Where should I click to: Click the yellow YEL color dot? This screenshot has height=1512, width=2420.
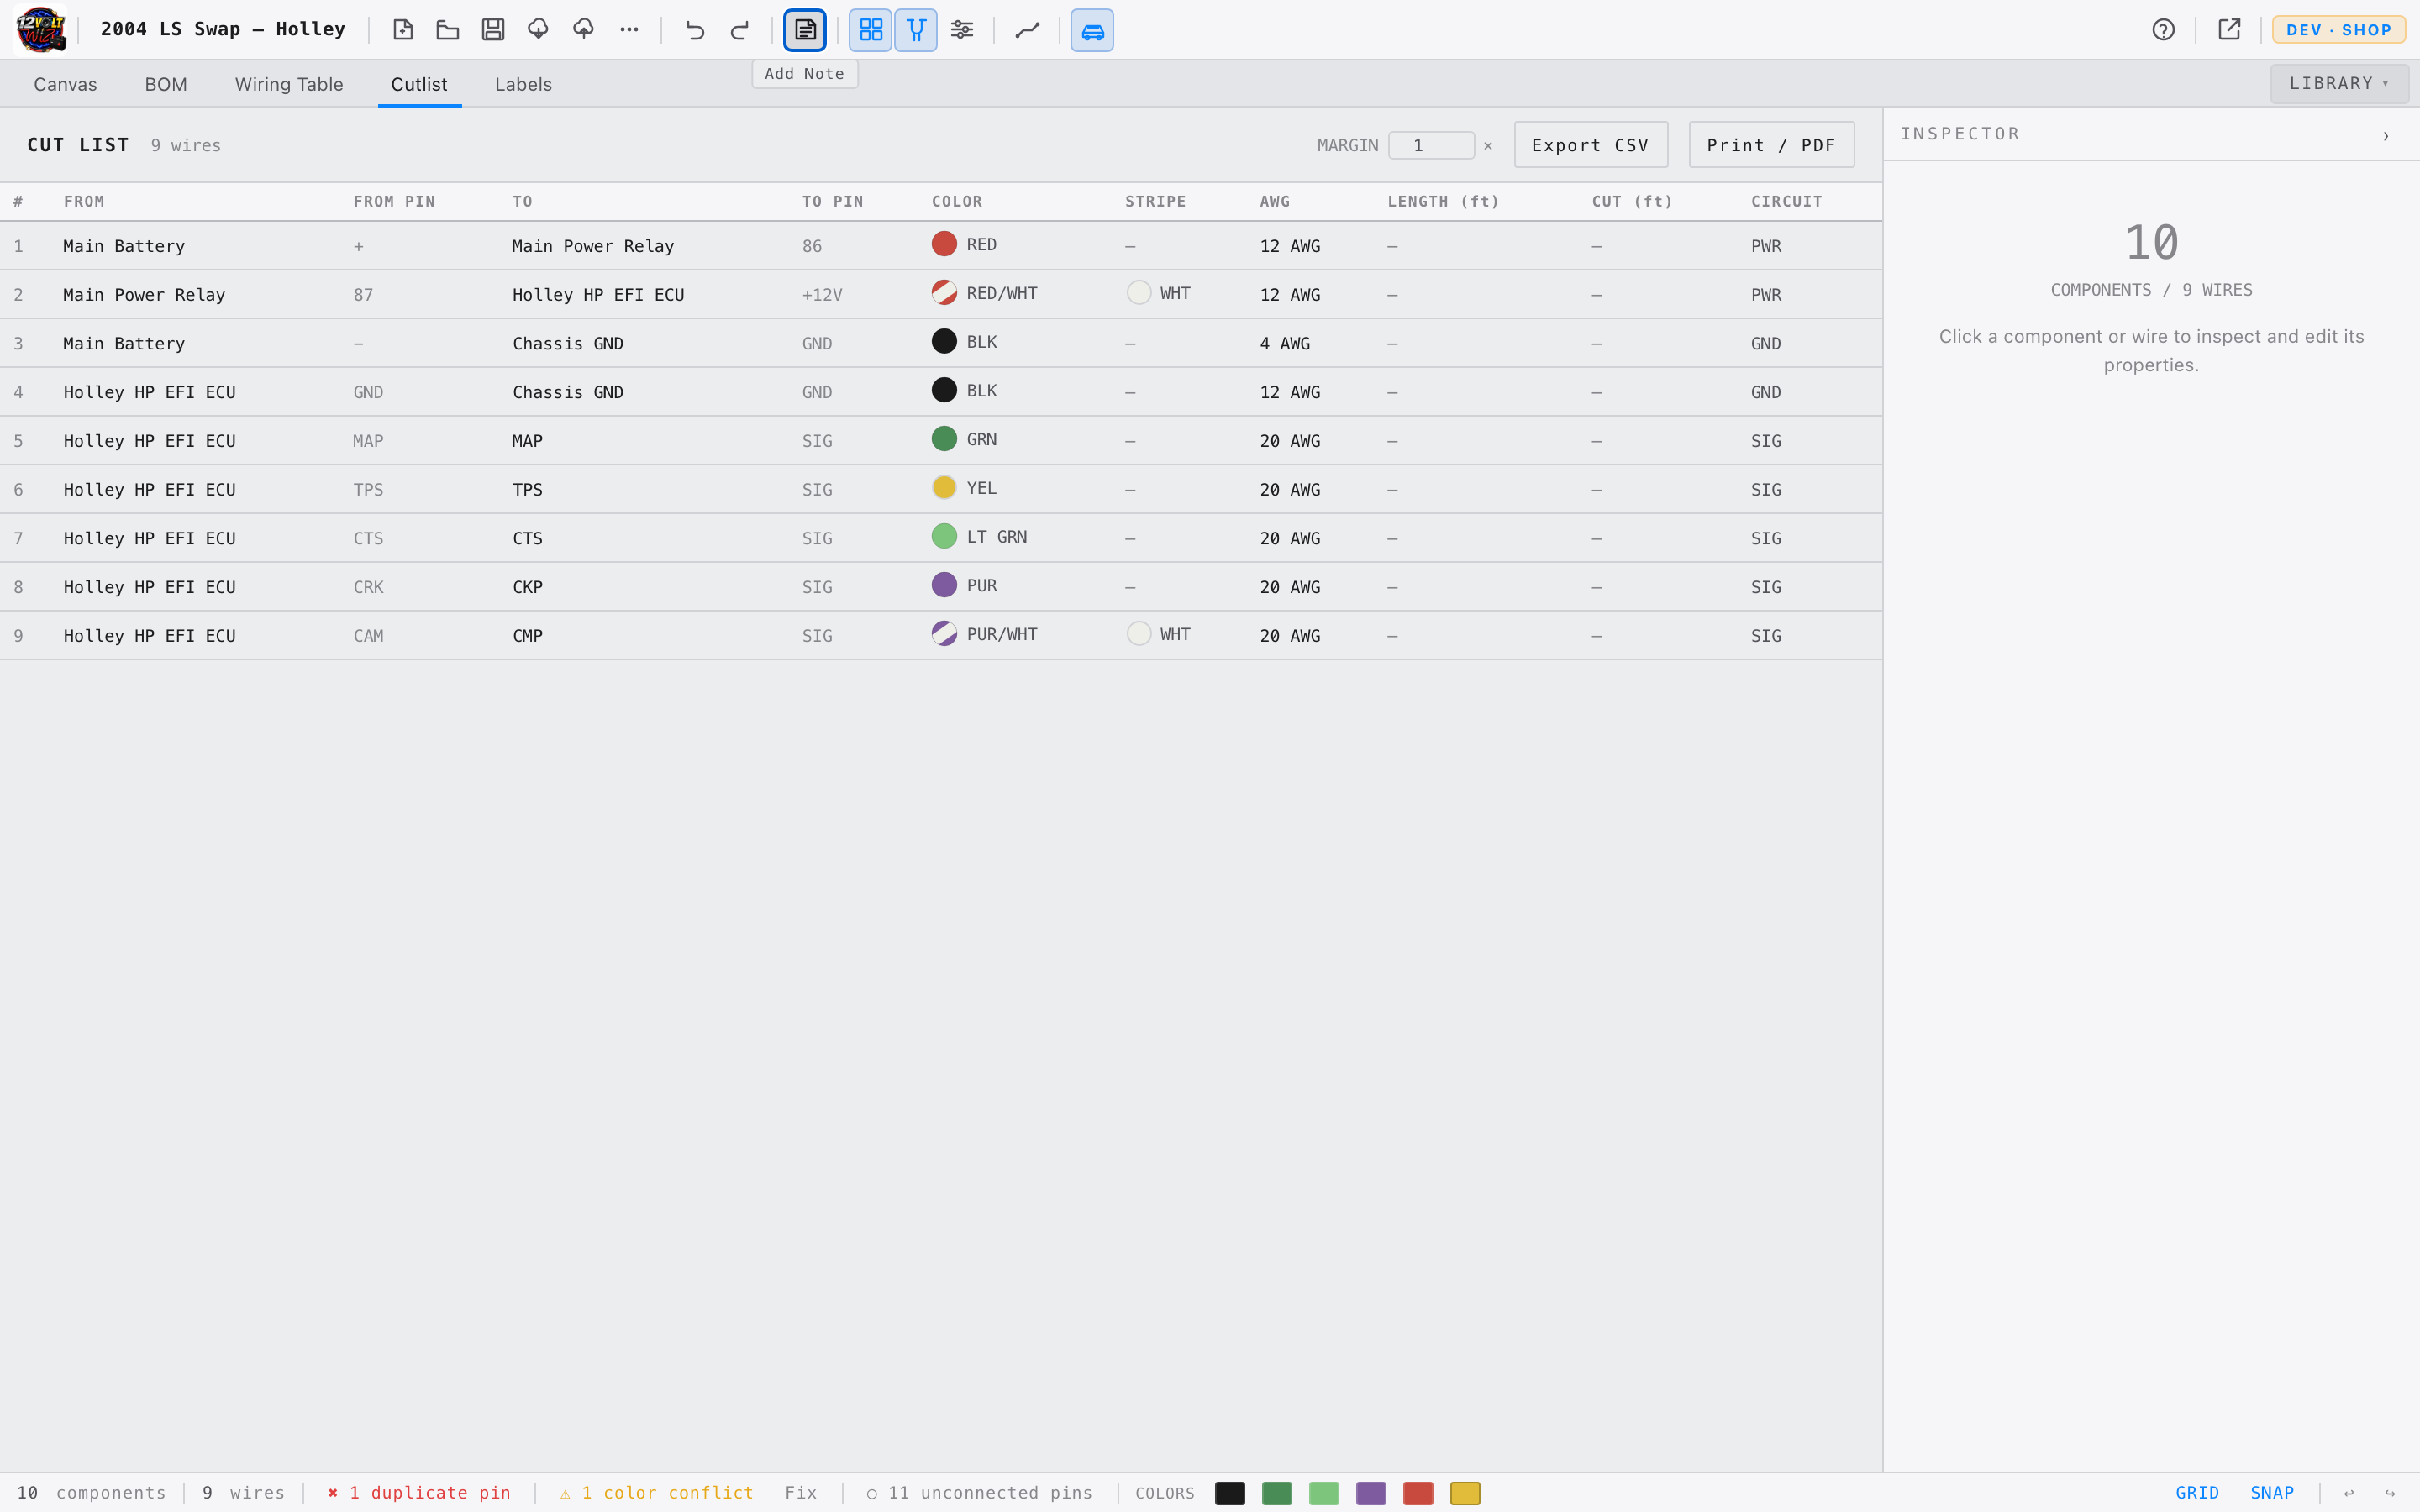944,488
